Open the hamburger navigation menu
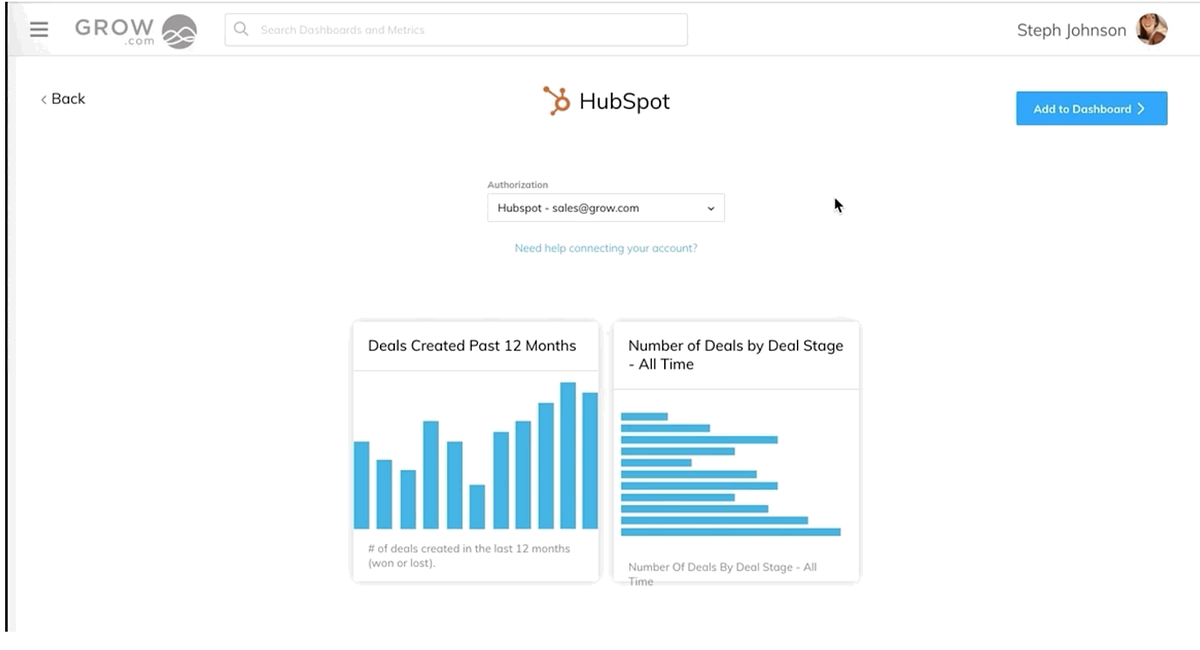The image size is (1200, 650). (x=38, y=29)
